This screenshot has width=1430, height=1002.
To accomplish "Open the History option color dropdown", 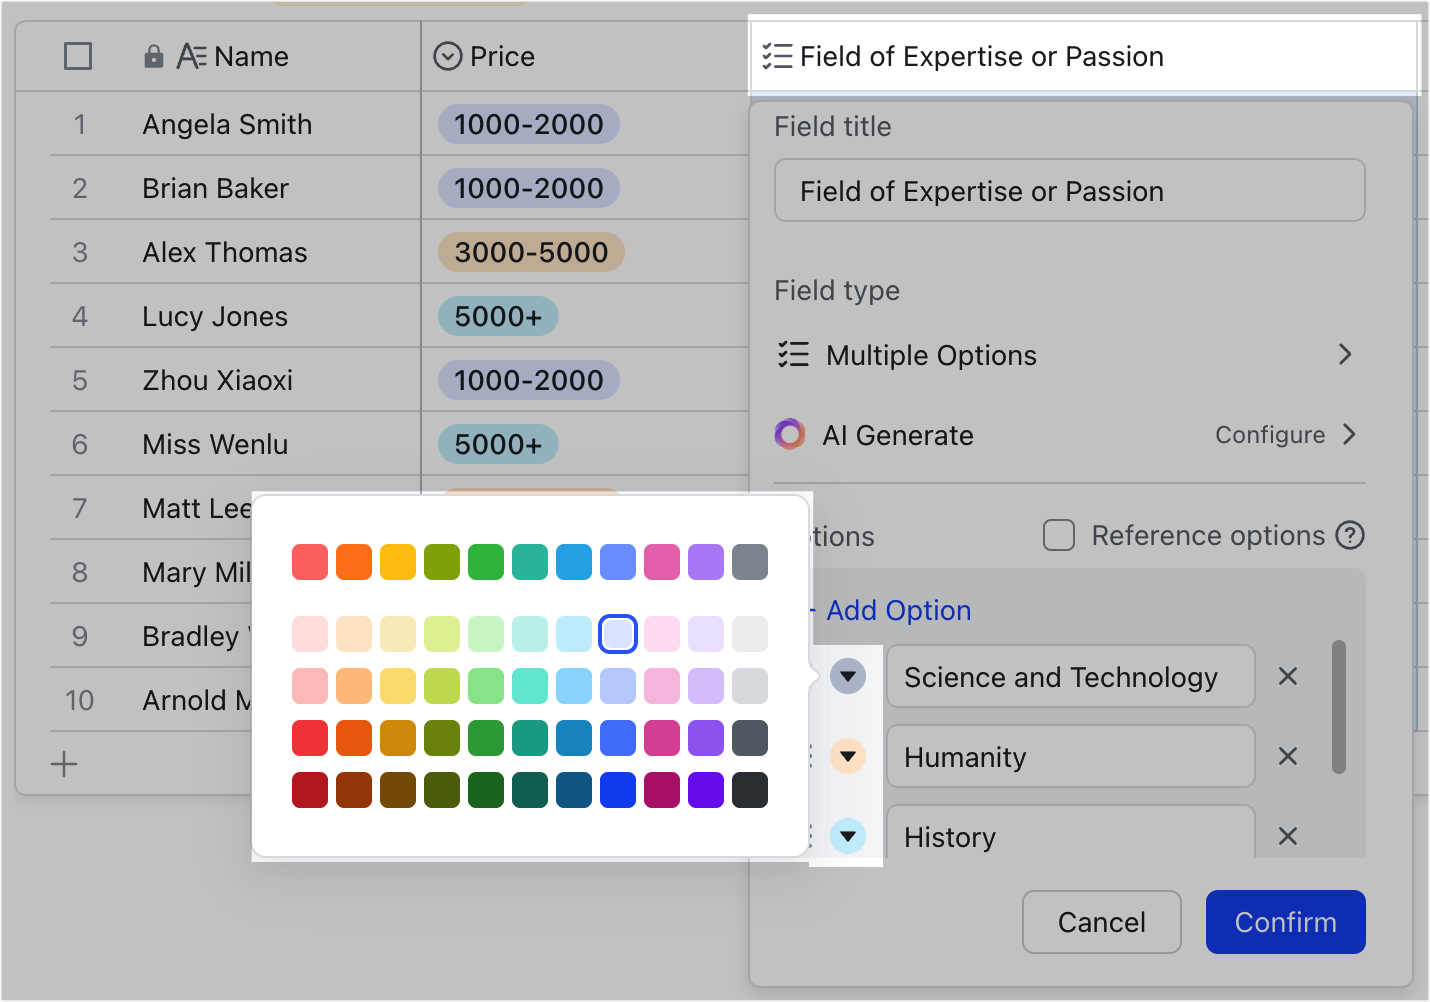I will (848, 836).
